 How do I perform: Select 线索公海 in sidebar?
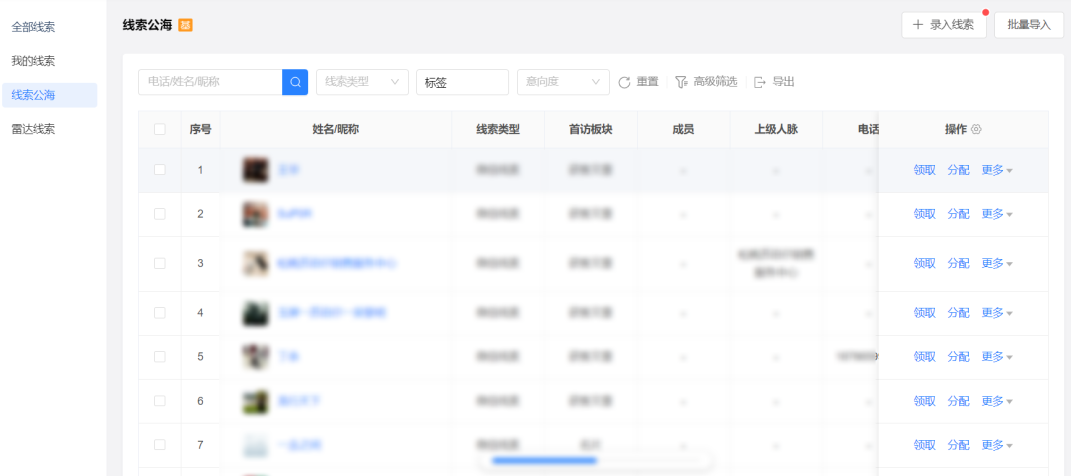point(49,95)
